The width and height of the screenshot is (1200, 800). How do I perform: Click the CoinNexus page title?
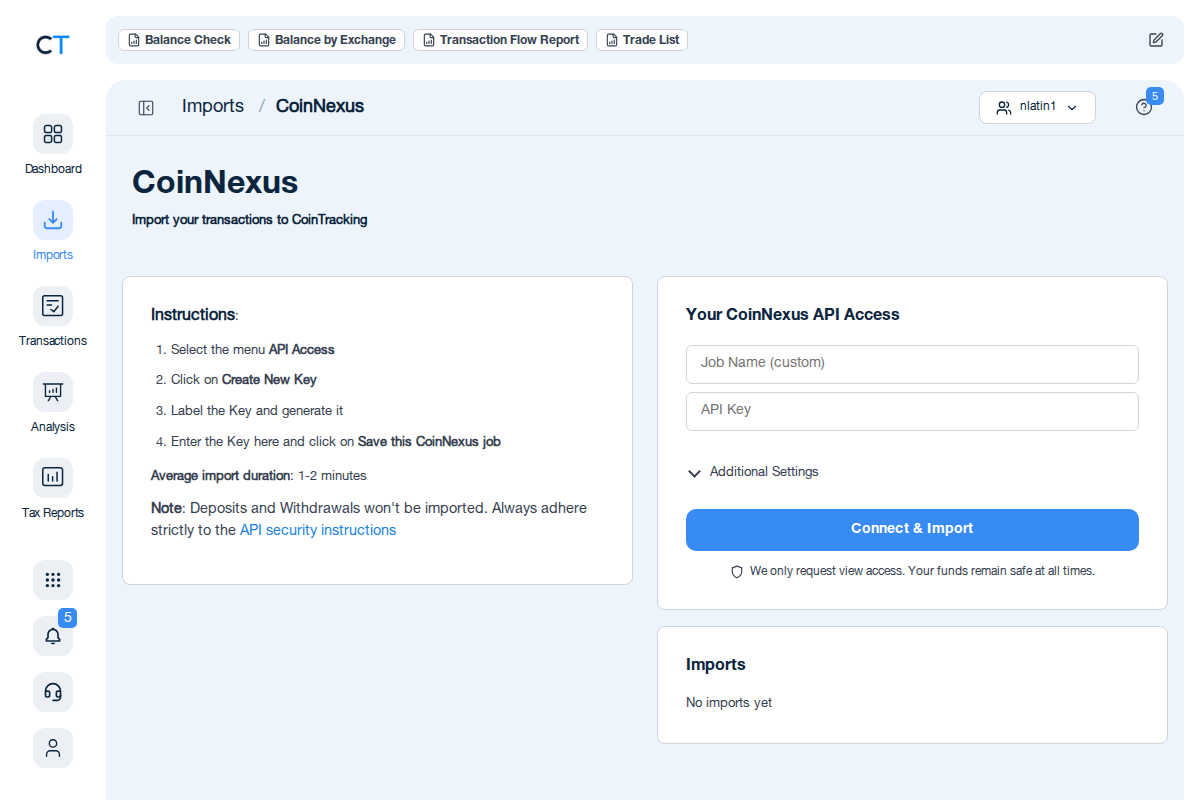tap(215, 182)
